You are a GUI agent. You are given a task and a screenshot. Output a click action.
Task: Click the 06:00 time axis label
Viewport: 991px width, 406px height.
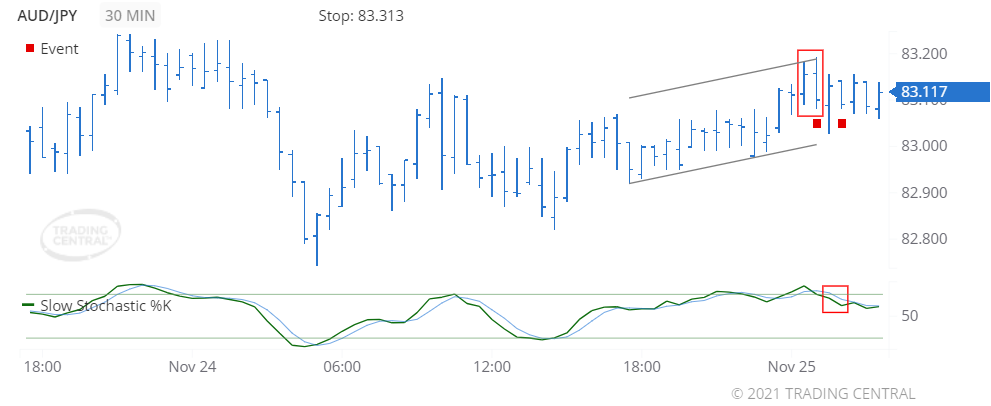(x=343, y=367)
